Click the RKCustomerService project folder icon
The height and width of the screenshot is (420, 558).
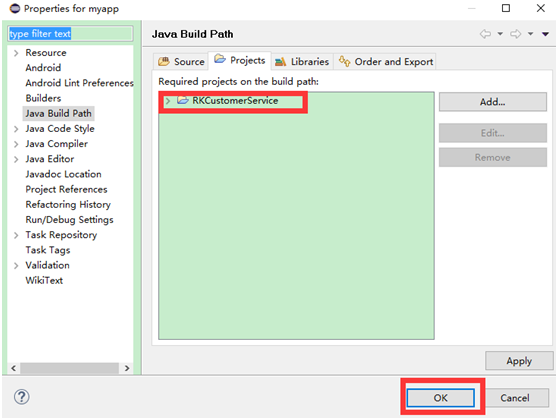coord(183,100)
